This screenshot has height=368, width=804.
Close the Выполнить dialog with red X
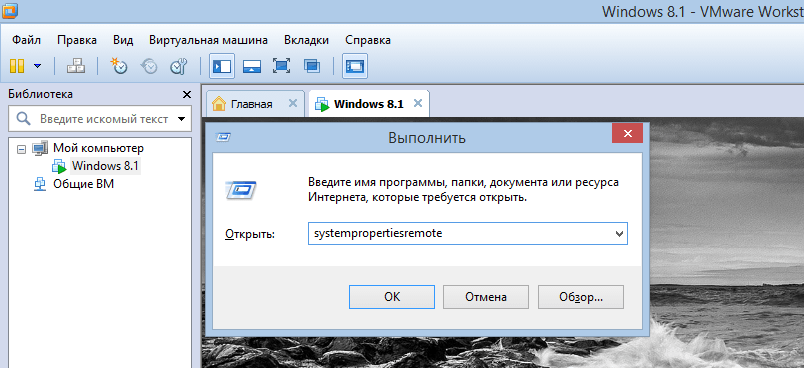coord(627,133)
